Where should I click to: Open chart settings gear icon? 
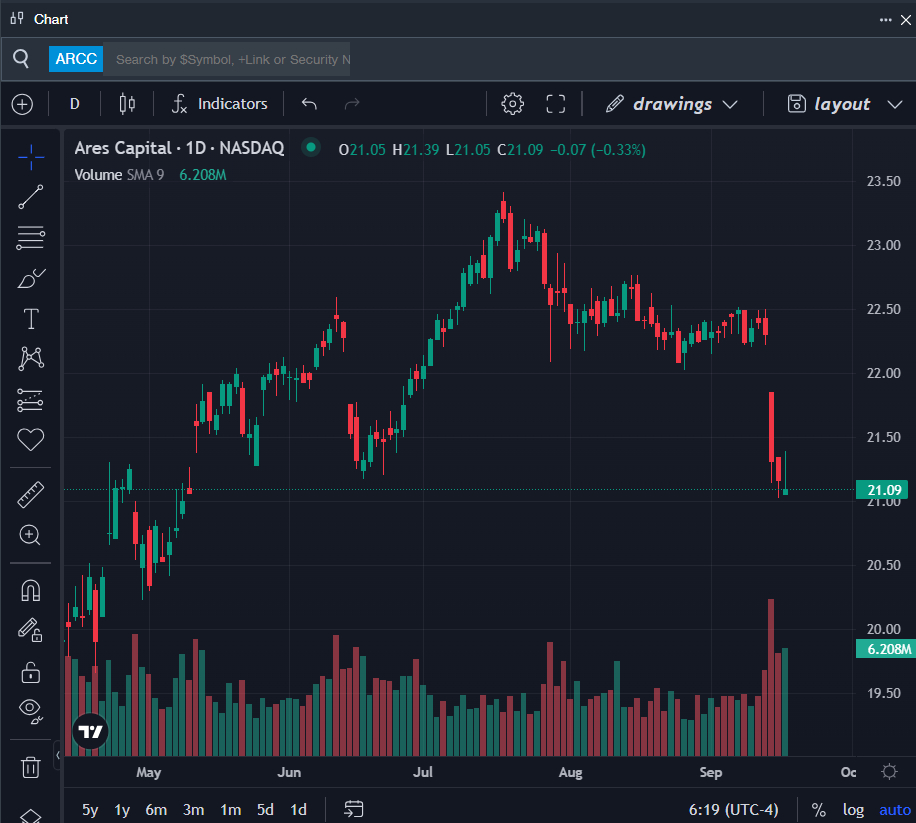(513, 104)
